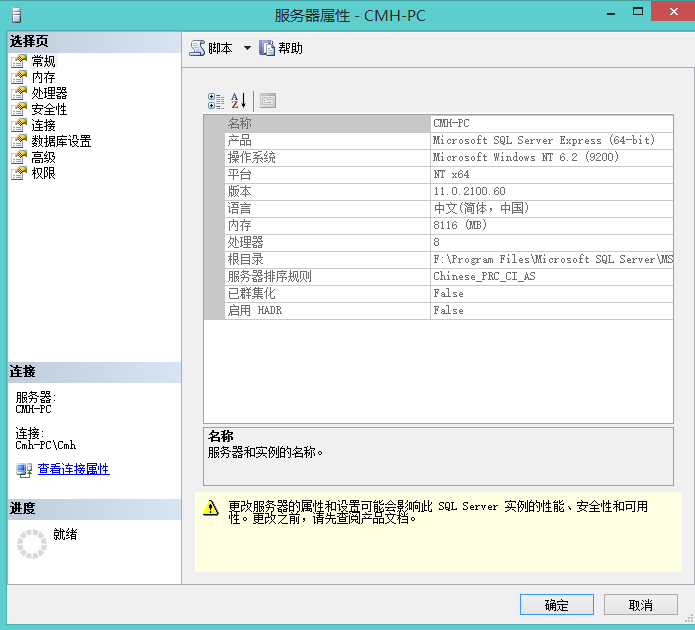Select the 常规 (General) page

coord(43,61)
